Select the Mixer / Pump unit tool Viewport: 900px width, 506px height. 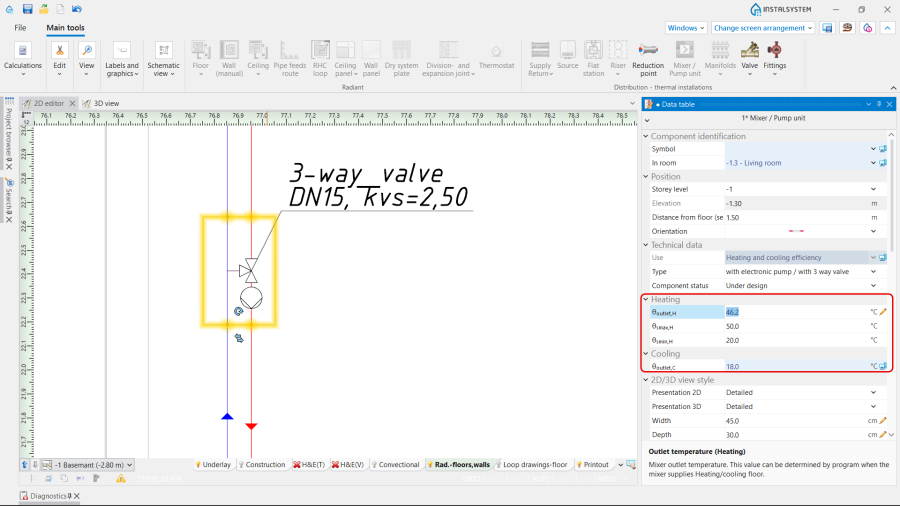point(685,59)
